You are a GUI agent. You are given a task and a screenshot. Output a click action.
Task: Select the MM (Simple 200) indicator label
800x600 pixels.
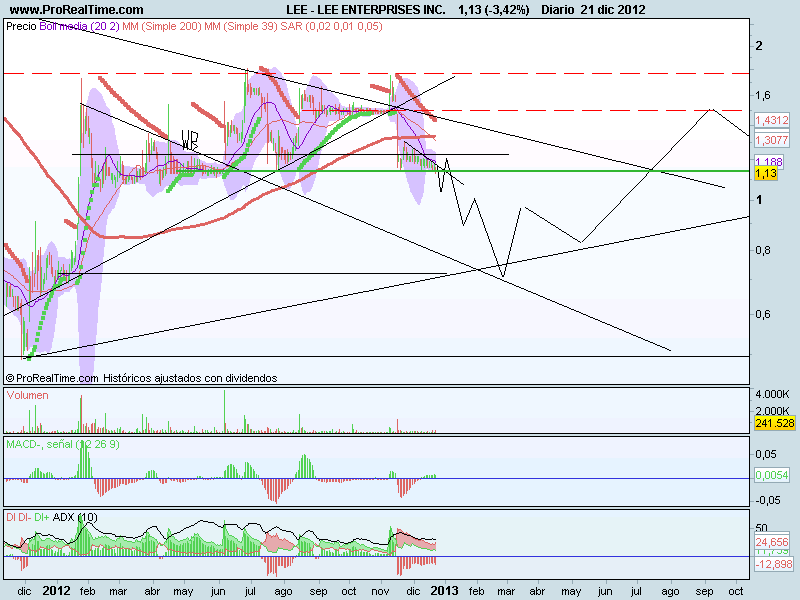[x=162, y=26]
